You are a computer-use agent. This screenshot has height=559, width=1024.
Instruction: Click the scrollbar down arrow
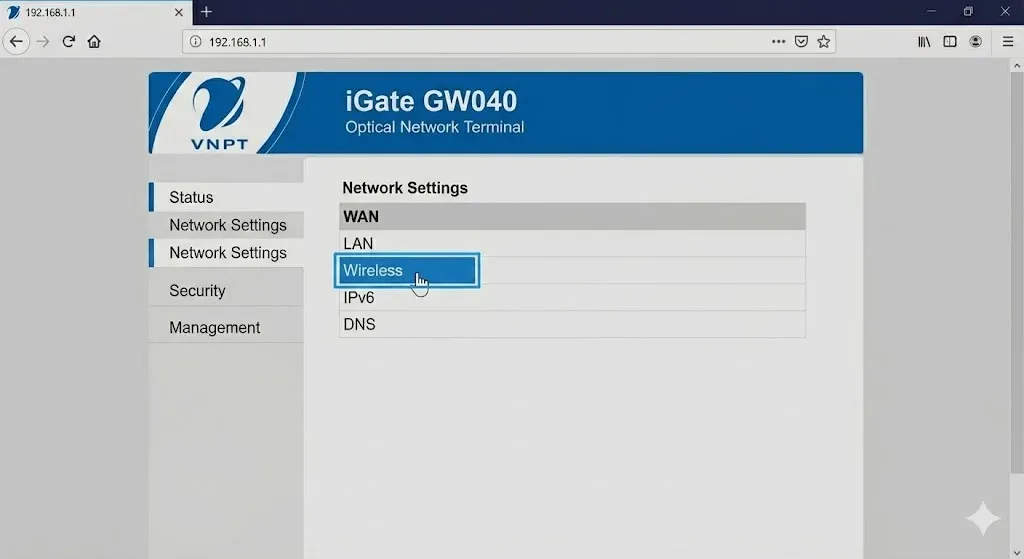(1017, 552)
